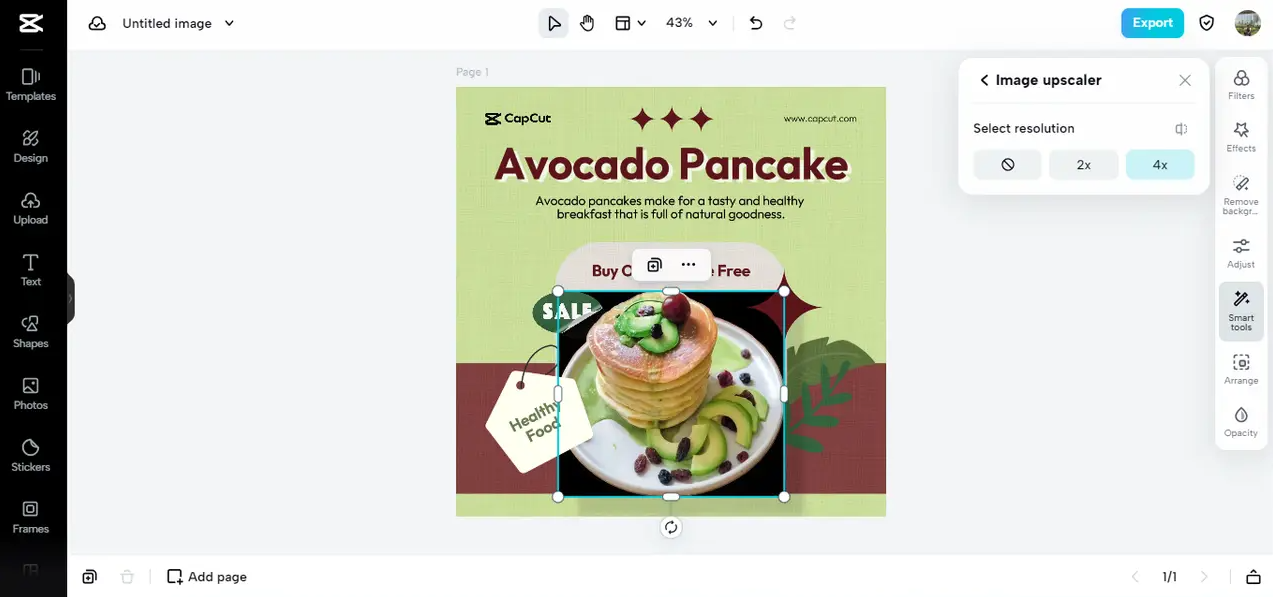1273x597 pixels.
Task: Open the Templates panel
Action: (31, 85)
